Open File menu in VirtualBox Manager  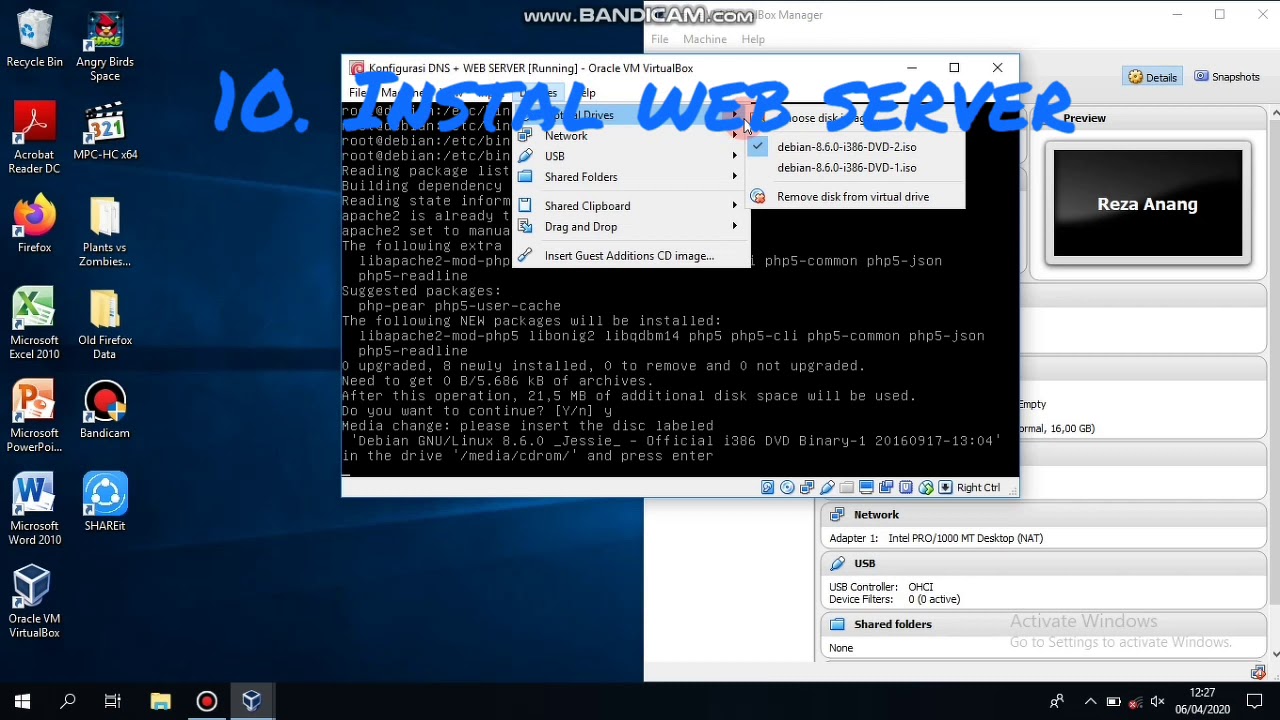tap(660, 39)
